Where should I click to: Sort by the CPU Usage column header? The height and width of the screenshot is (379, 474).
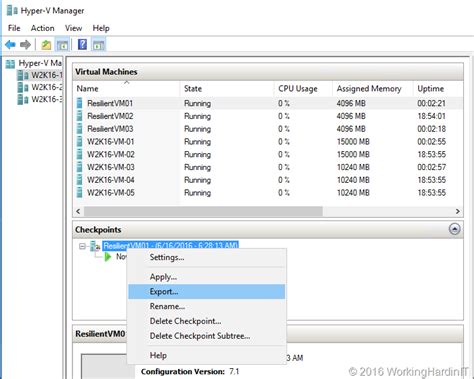[x=303, y=89]
